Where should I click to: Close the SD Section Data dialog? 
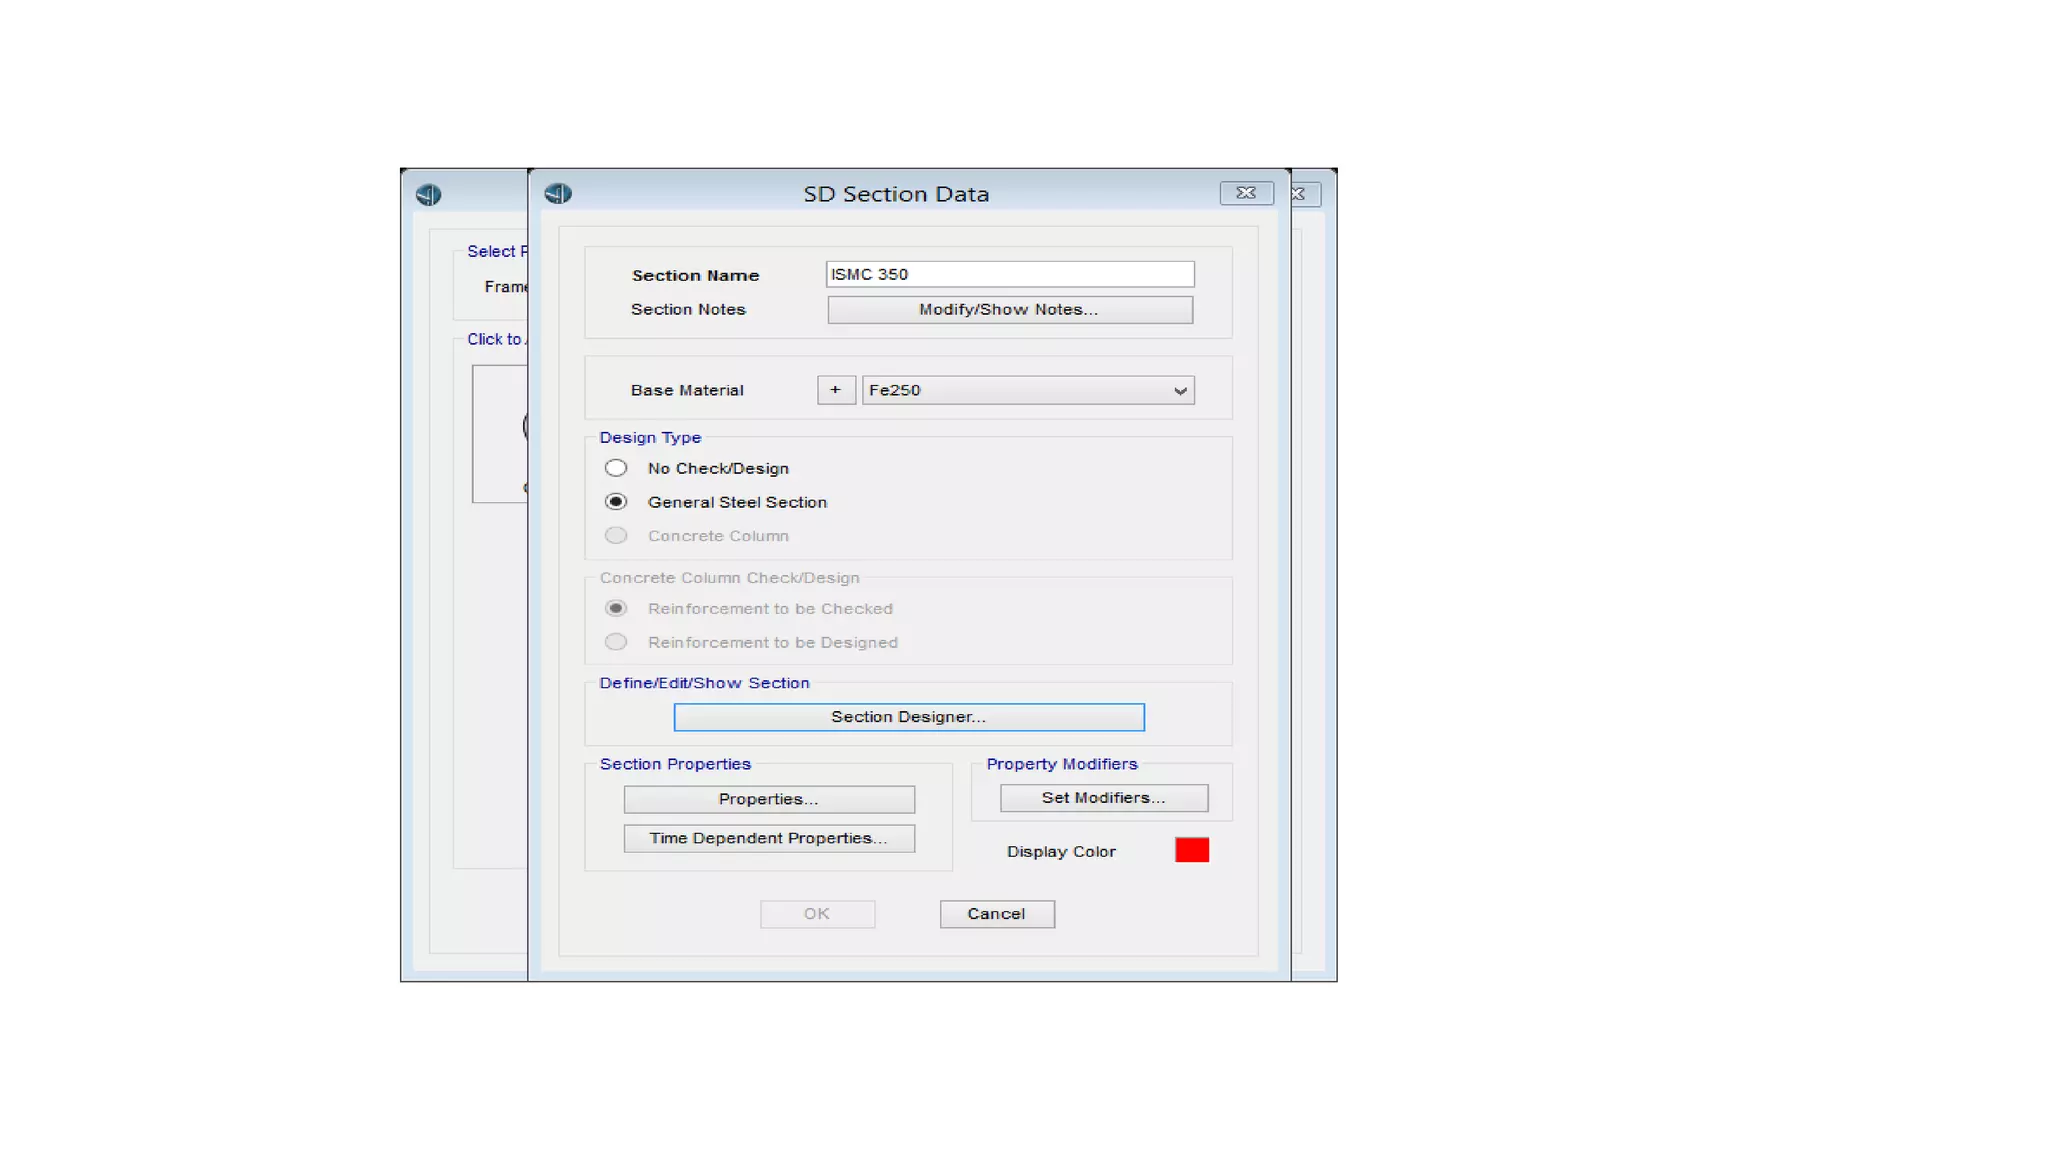[1245, 193]
